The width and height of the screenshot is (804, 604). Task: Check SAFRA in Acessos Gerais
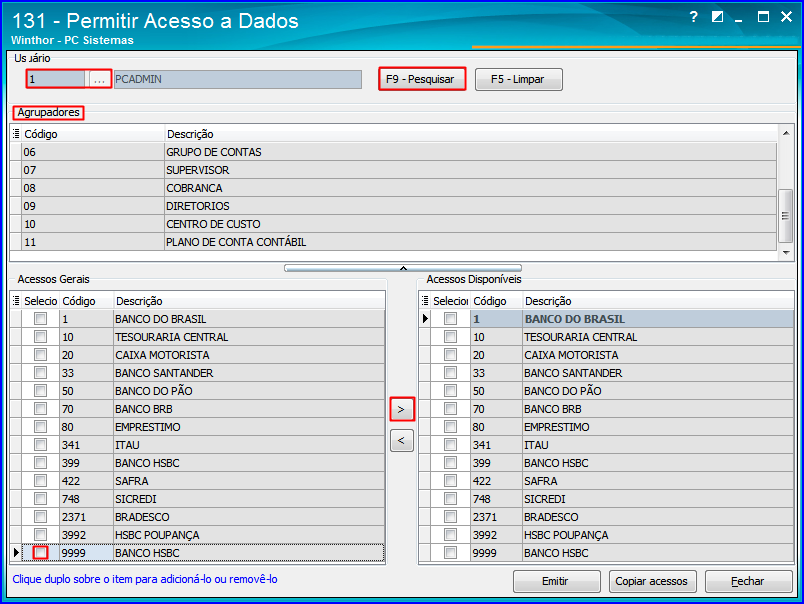[x=41, y=481]
